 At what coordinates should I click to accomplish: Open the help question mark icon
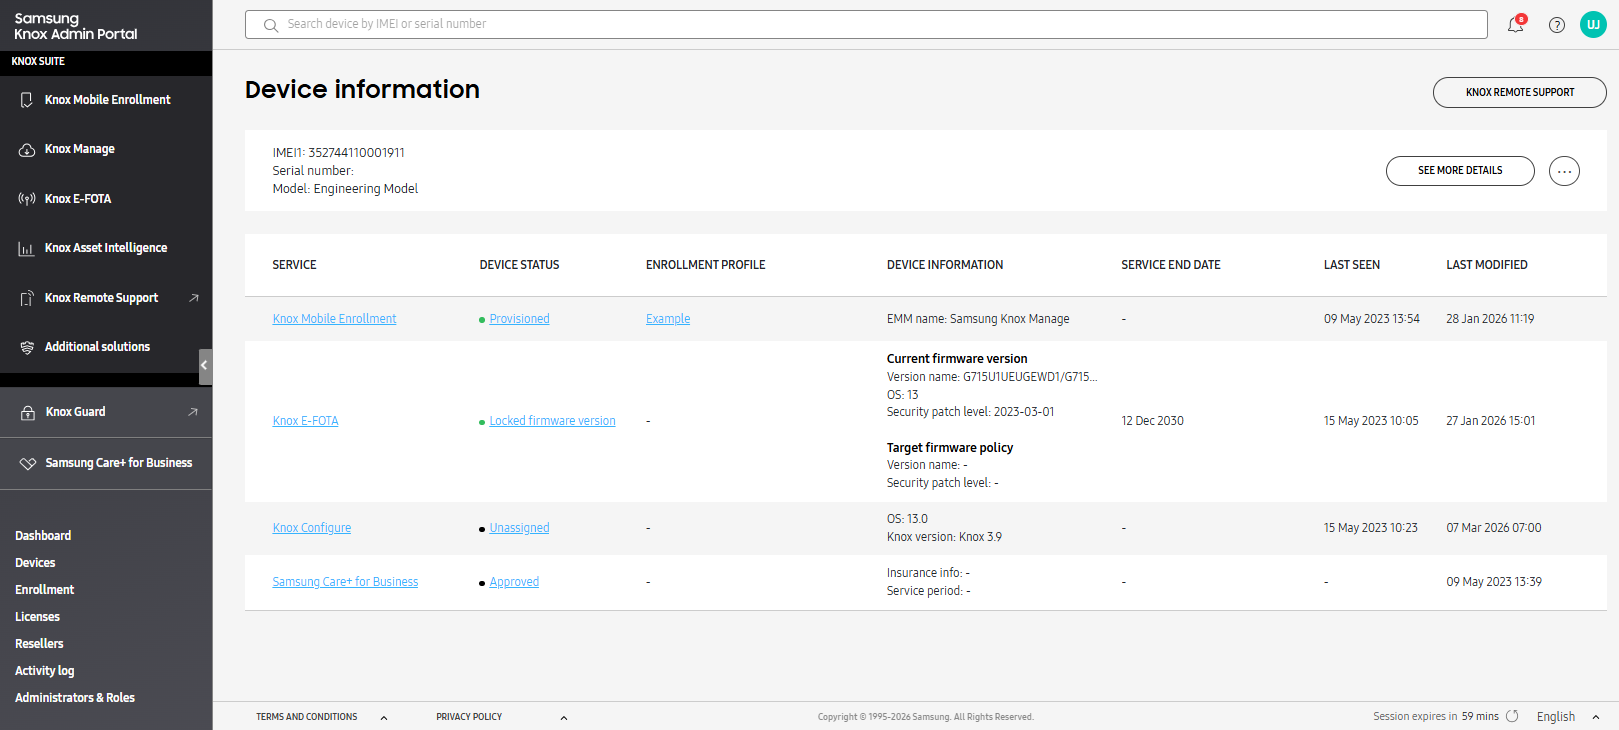[1557, 25]
